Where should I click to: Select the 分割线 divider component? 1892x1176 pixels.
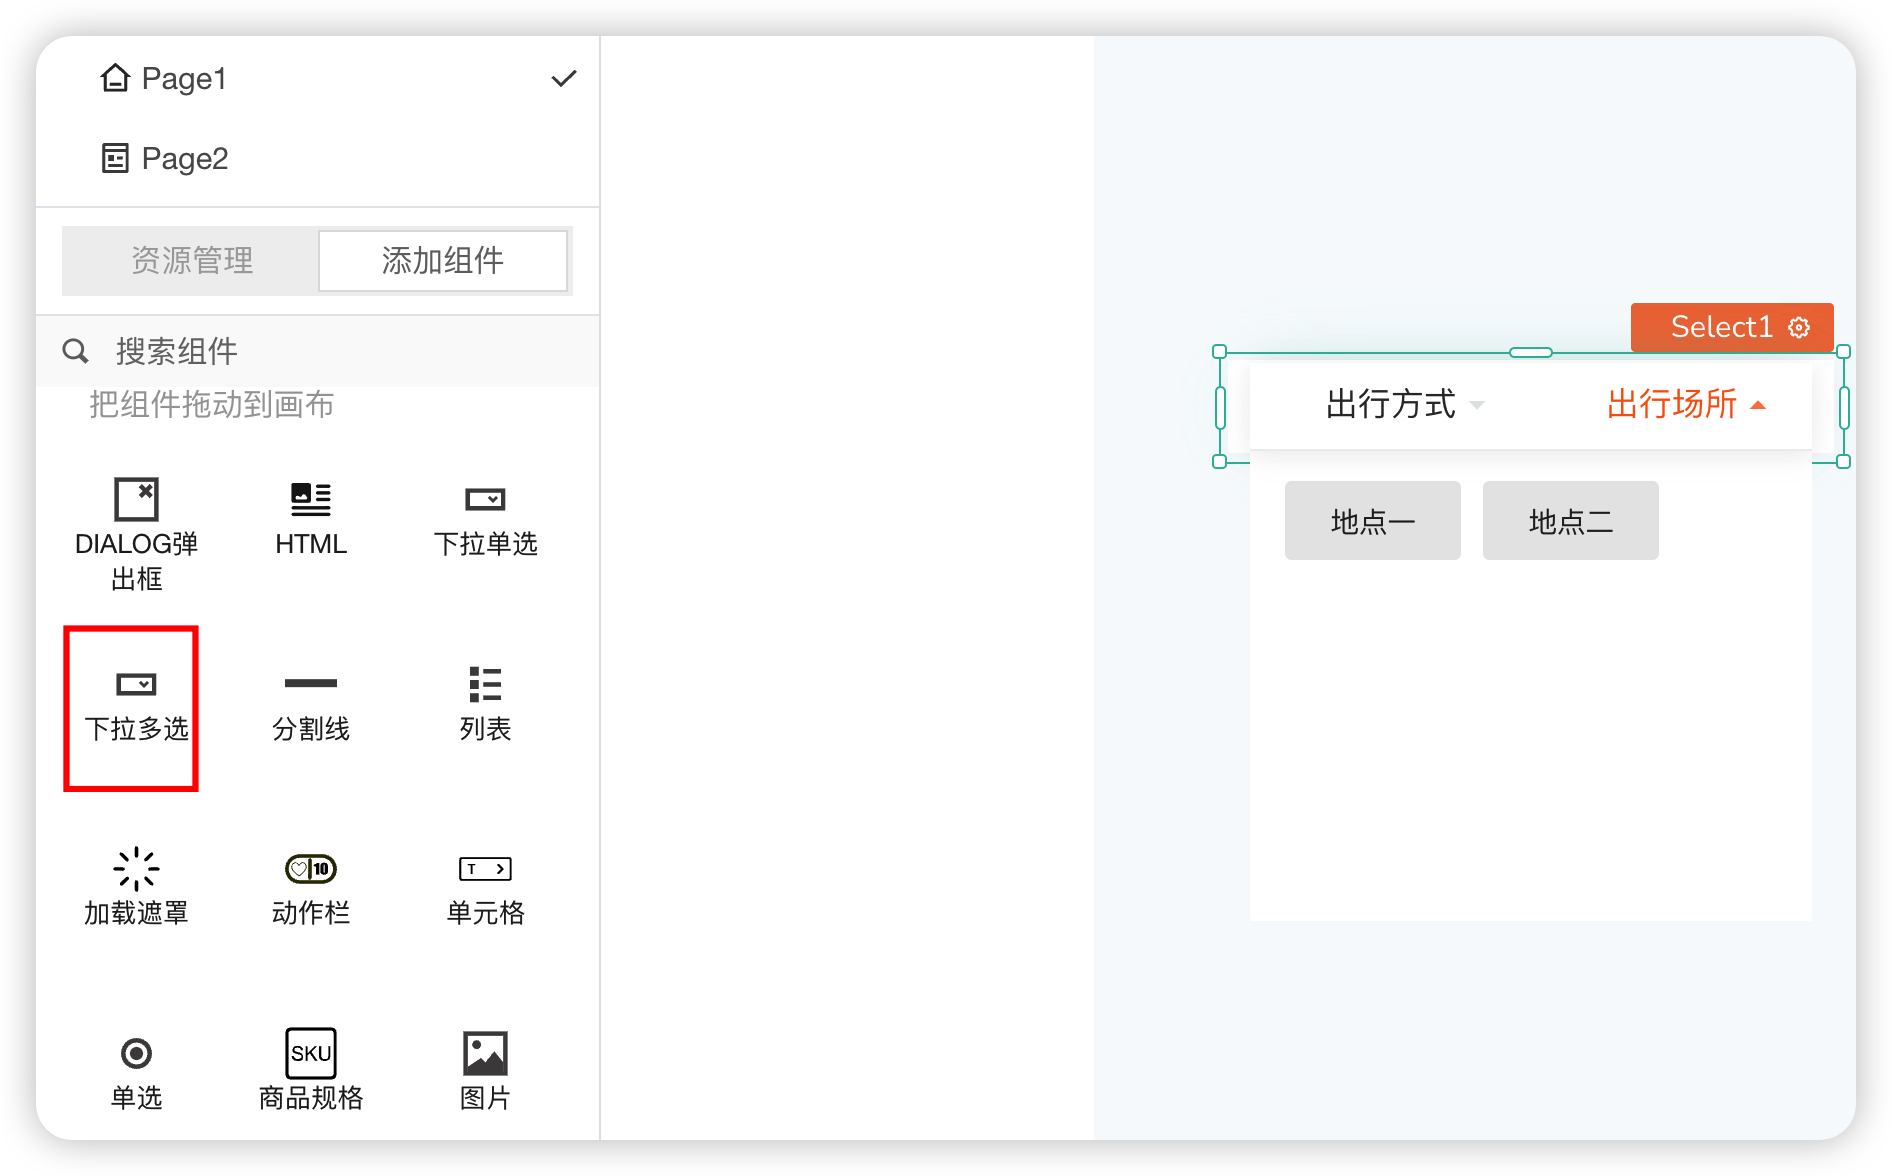[x=310, y=684]
